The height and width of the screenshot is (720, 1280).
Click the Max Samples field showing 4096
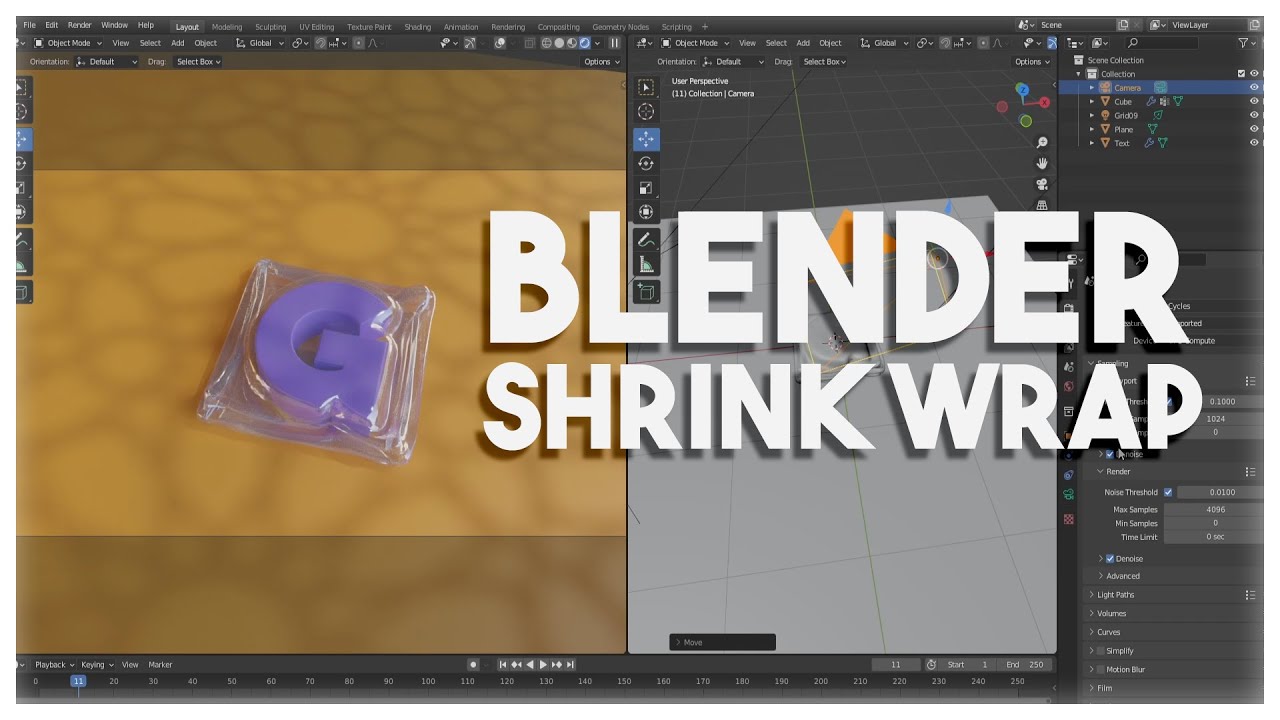[1215, 510]
